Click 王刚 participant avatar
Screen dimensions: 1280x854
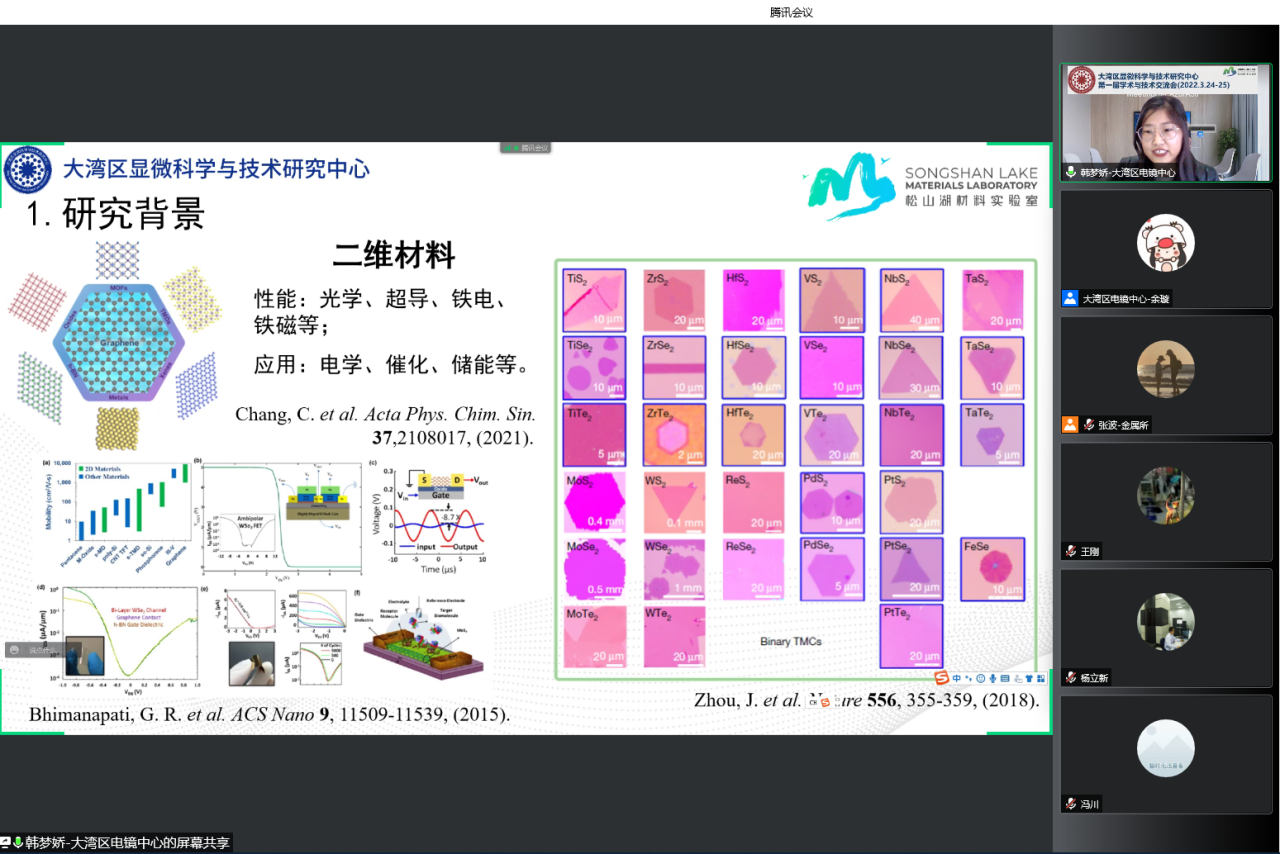point(1165,495)
